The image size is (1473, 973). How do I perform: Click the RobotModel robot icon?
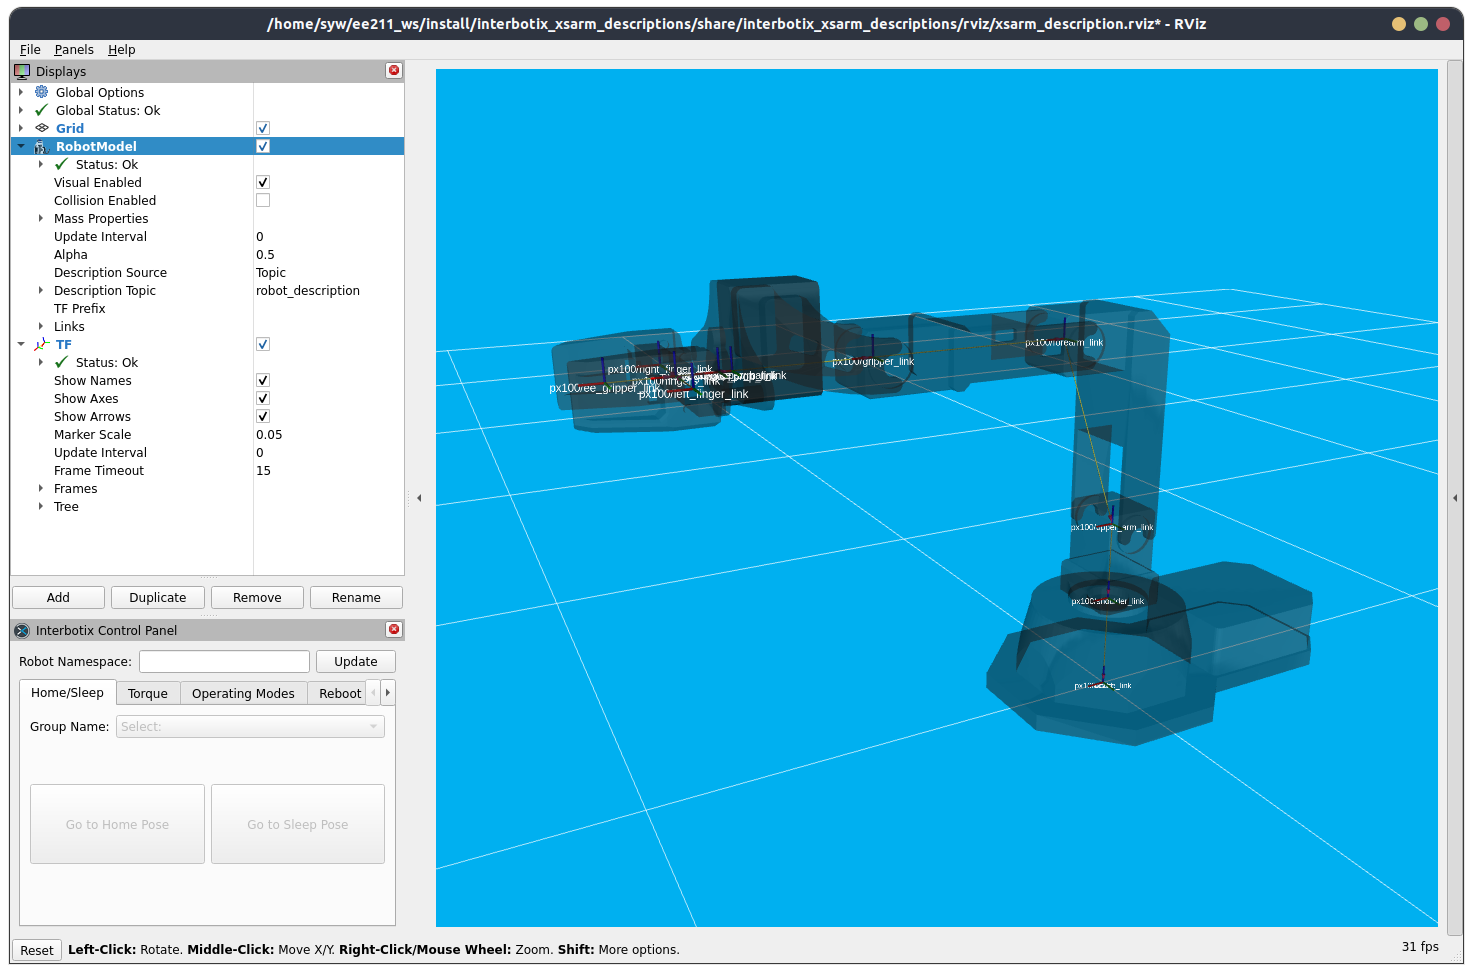(x=42, y=146)
